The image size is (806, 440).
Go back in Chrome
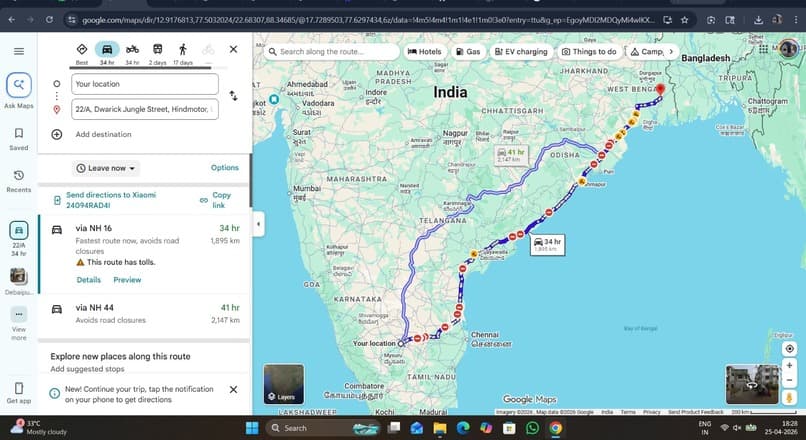(11, 20)
